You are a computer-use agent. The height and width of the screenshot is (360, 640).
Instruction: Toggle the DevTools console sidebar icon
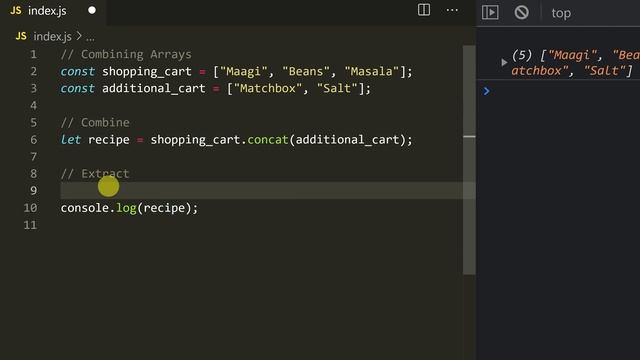490,13
